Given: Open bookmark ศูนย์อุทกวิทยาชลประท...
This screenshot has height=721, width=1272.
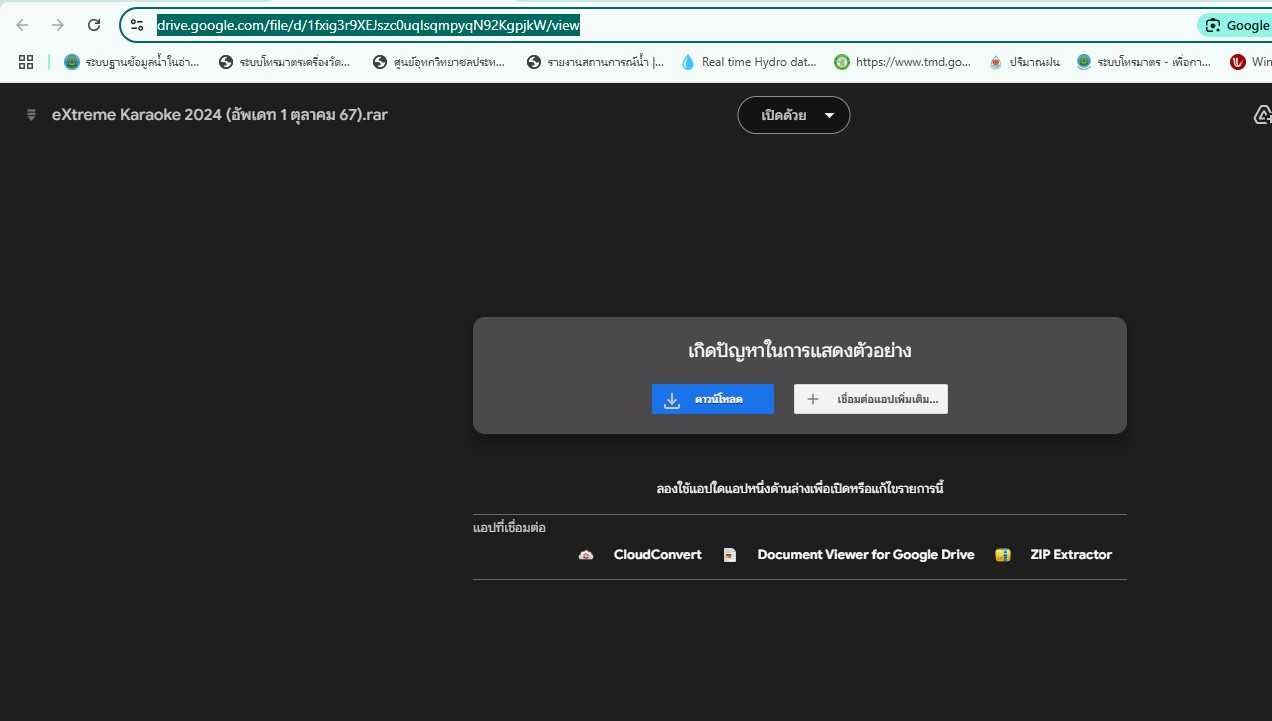Looking at the screenshot, I should (x=439, y=62).
